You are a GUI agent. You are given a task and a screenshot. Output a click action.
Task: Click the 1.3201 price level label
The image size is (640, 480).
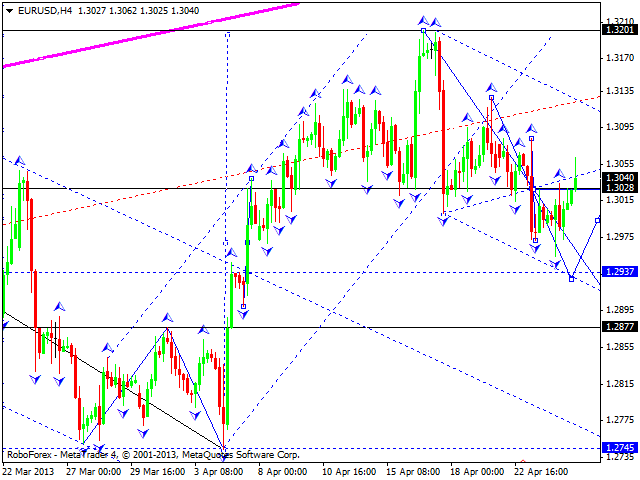click(619, 30)
